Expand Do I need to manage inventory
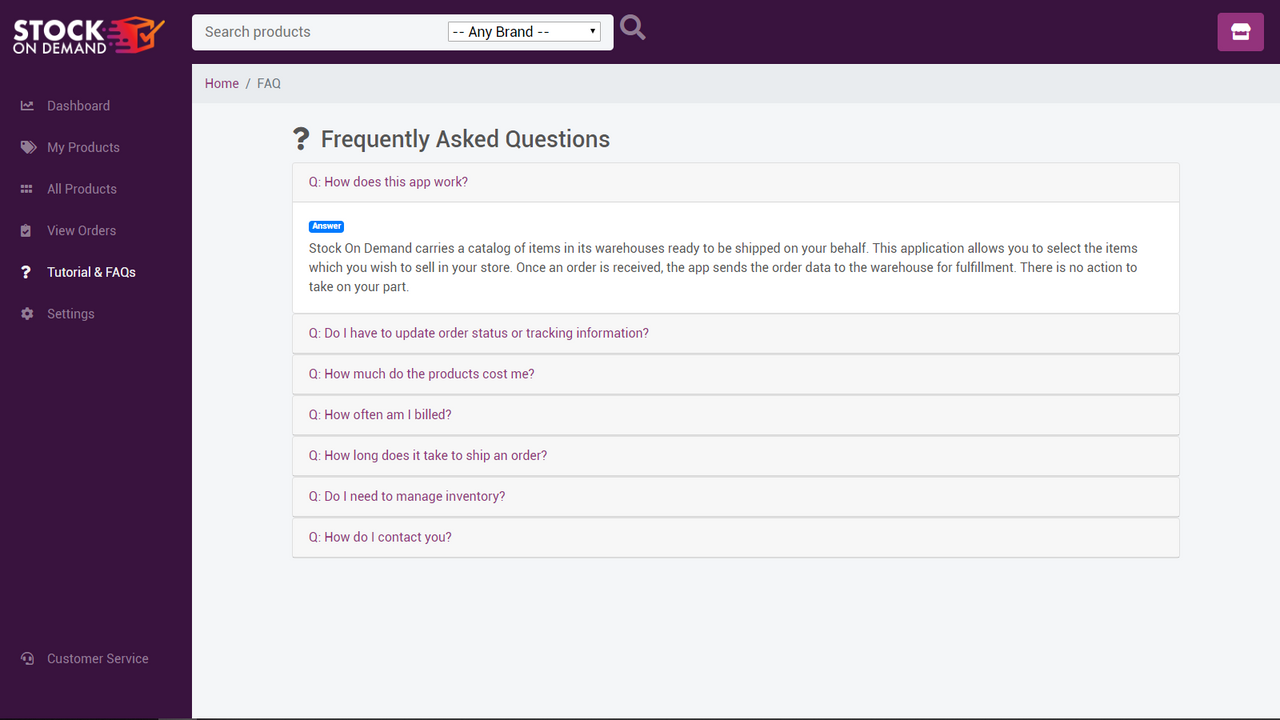Screen dimensions: 1280x720 407,497
